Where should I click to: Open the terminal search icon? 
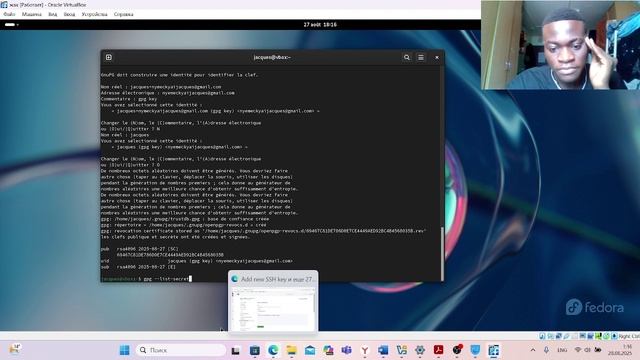(407, 58)
